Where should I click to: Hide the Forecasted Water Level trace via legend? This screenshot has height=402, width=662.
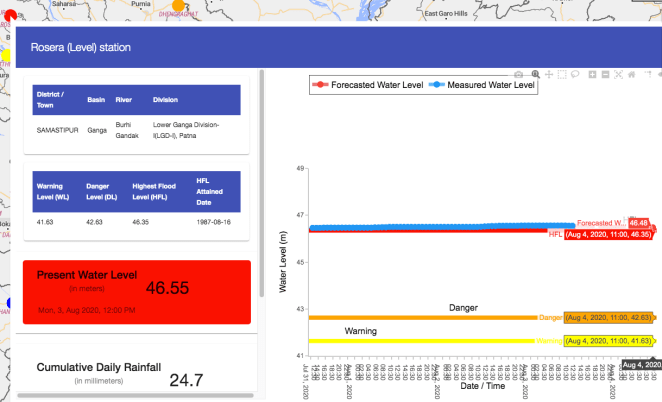368,86
